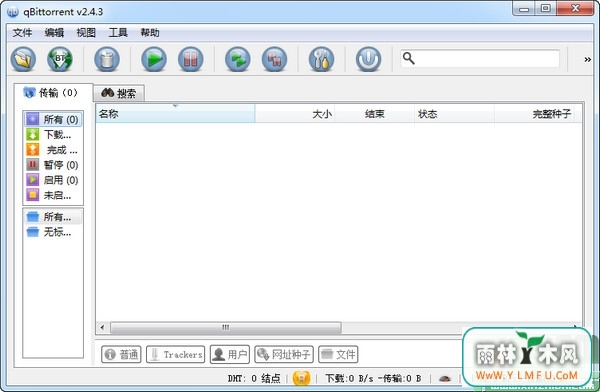The height and width of the screenshot is (392, 600).
Task: Select 所有 (0) status filter
Action: (x=52, y=119)
